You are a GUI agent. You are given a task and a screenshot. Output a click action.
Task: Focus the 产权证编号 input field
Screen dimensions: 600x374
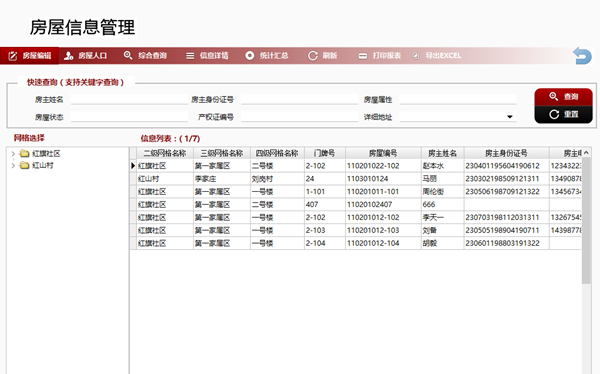(x=299, y=117)
